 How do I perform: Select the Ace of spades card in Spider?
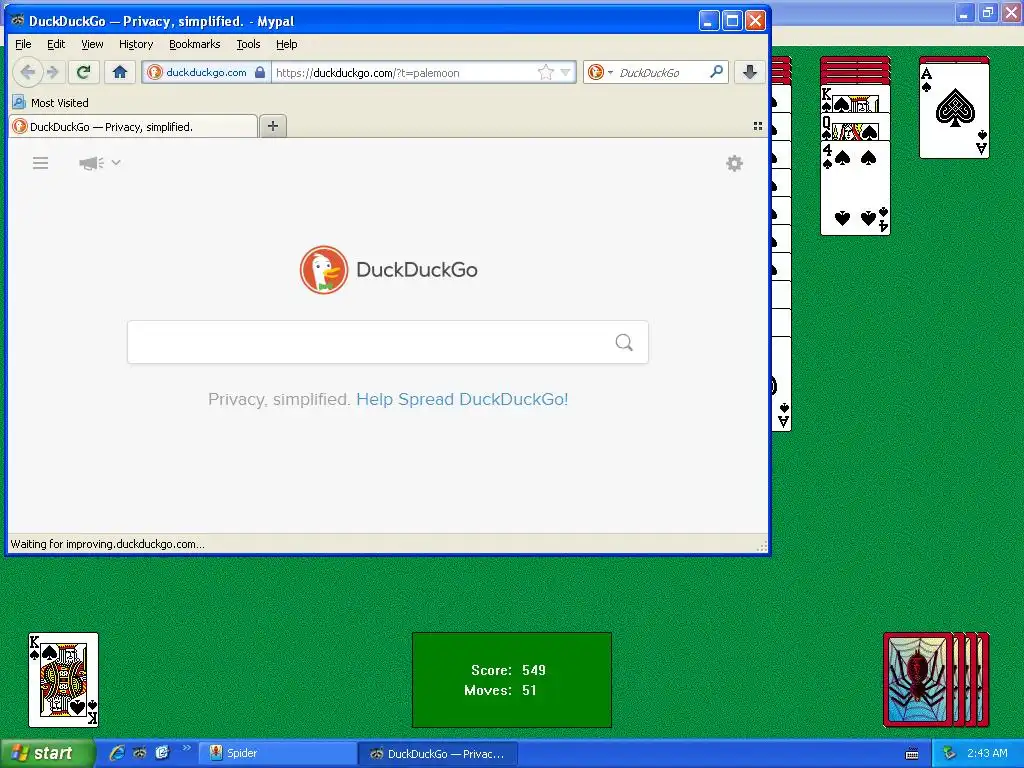[x=954, y=110]
